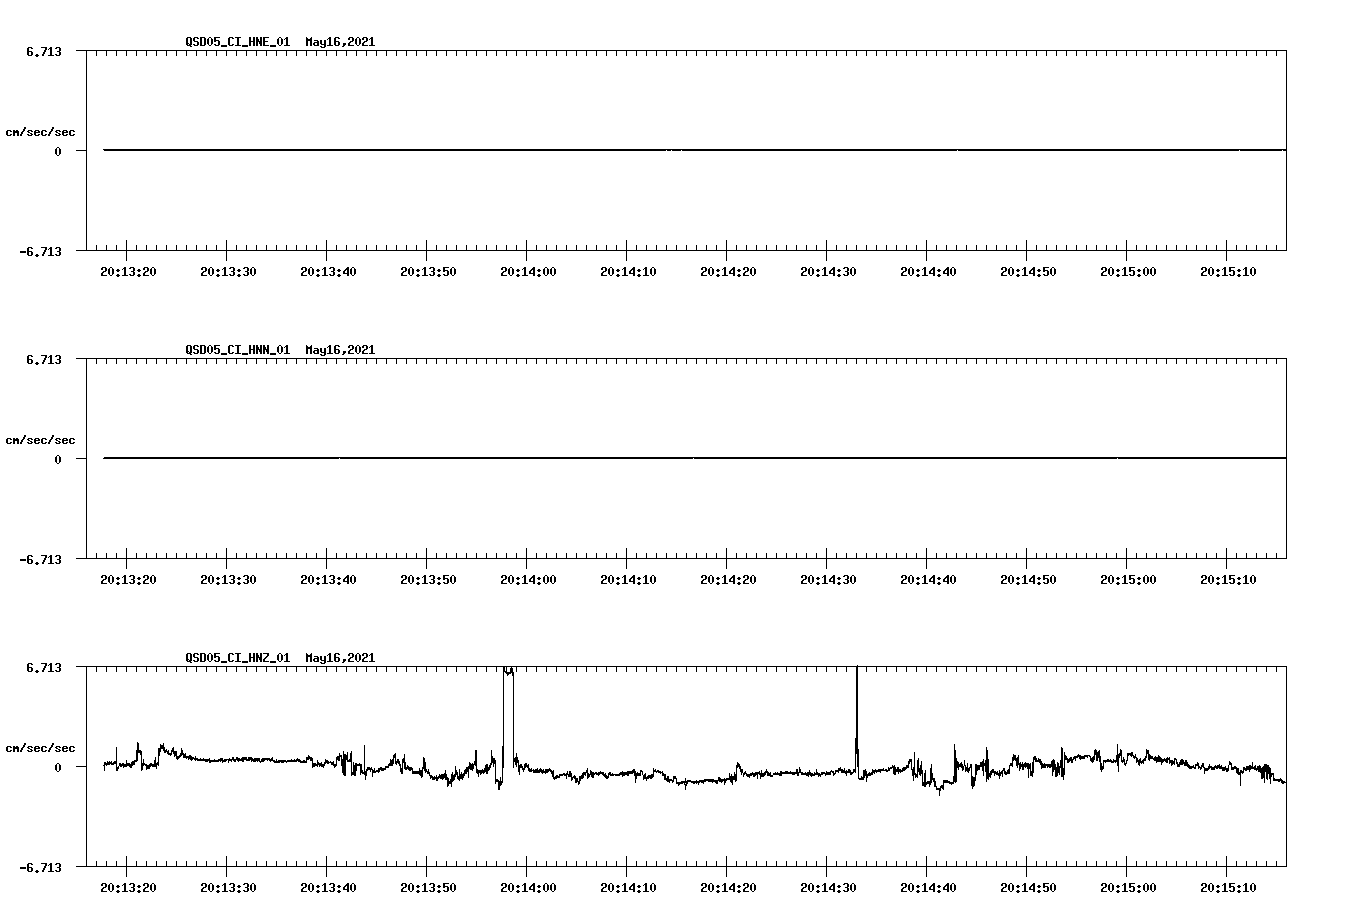This screenshot has width=1358, height=924.
Task: Click the 0 axis label on HNZ plot
Action: tap(58, 767)
